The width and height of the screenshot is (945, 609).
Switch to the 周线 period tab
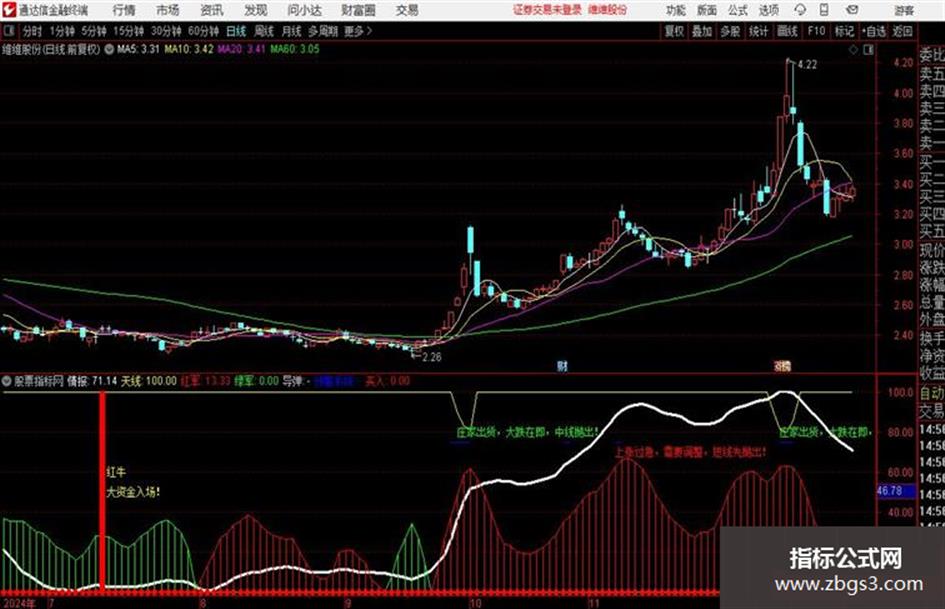[263, 31]
